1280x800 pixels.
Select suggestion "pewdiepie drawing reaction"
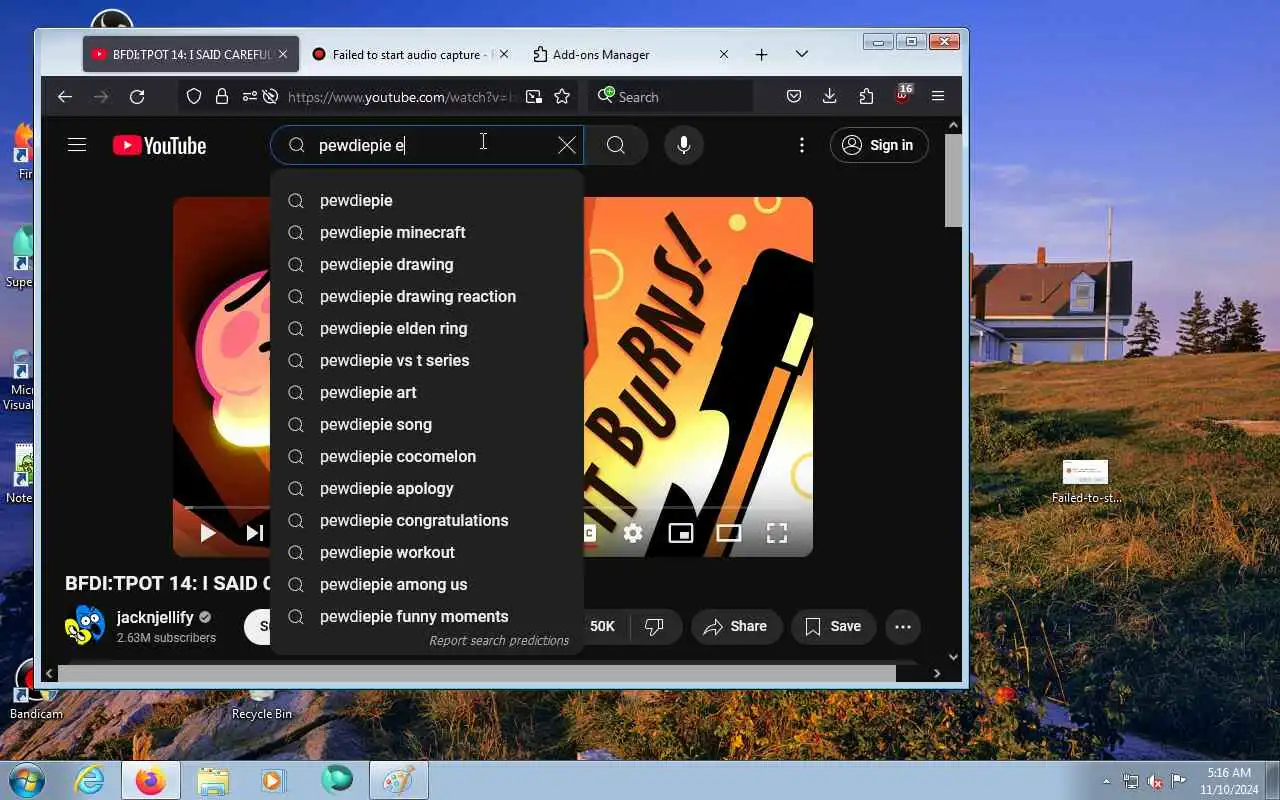427,296
